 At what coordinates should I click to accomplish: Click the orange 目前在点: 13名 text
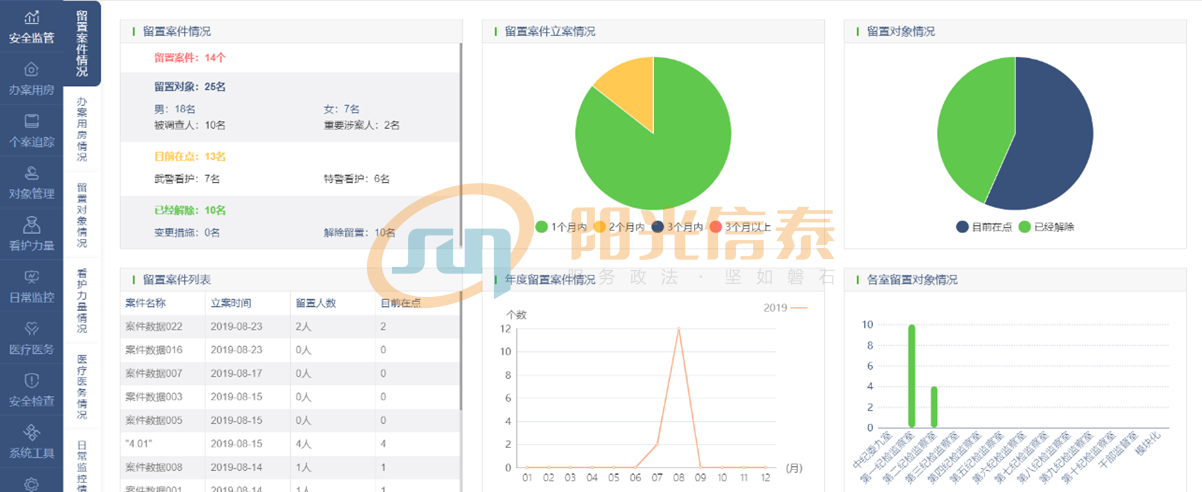click(190, 157)
